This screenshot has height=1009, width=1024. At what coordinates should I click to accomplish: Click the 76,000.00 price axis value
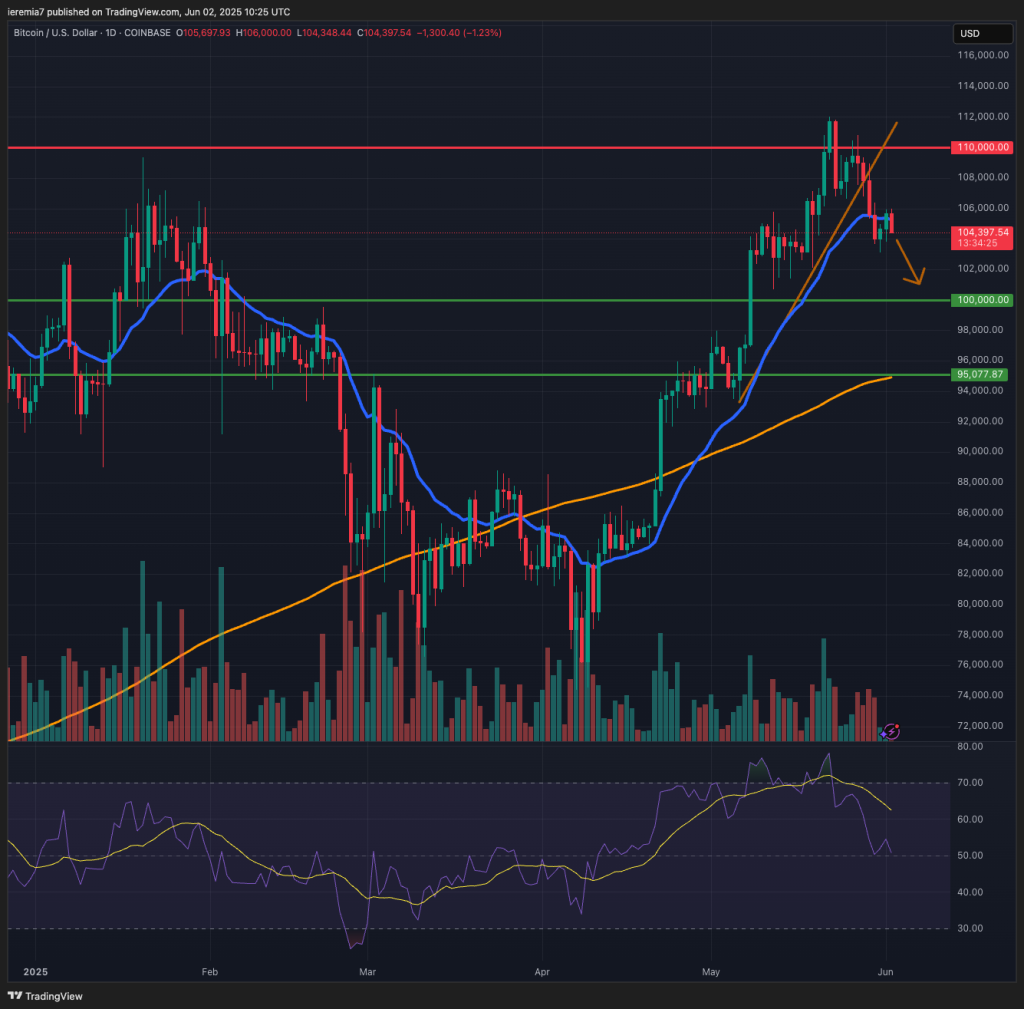click(980, 664)
